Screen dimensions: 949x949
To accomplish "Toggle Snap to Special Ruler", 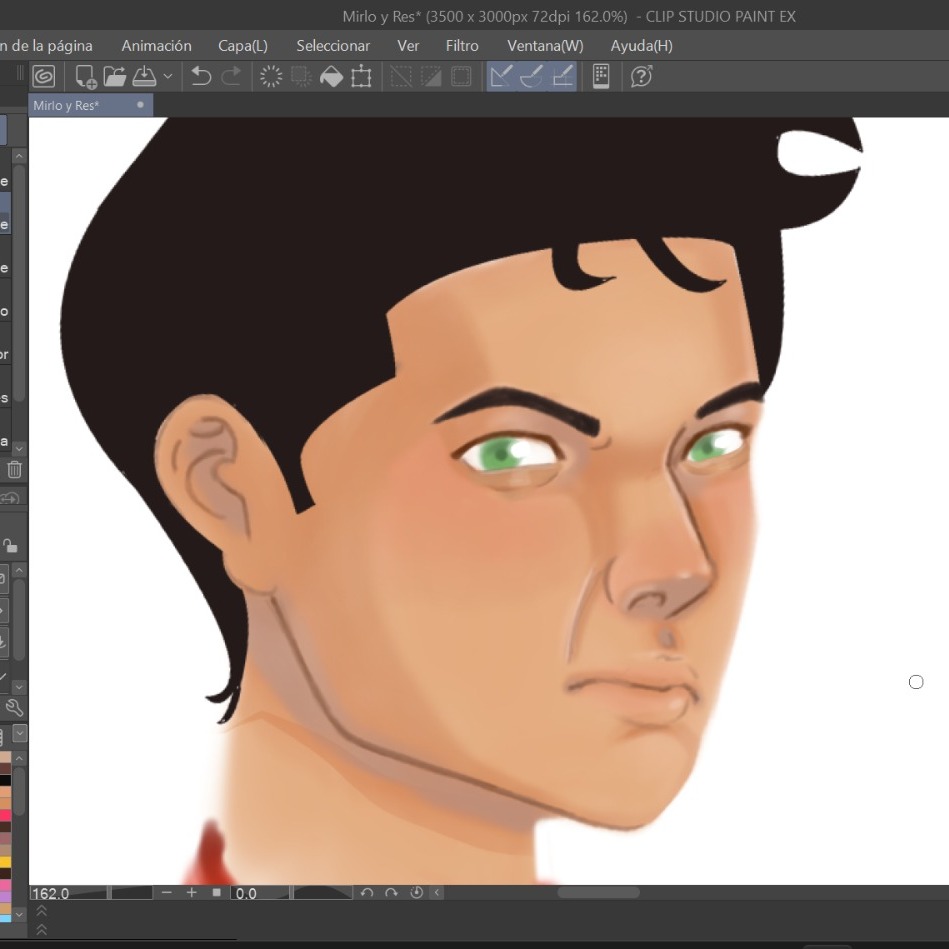I will pyautogui.click(x=532, y=76).
